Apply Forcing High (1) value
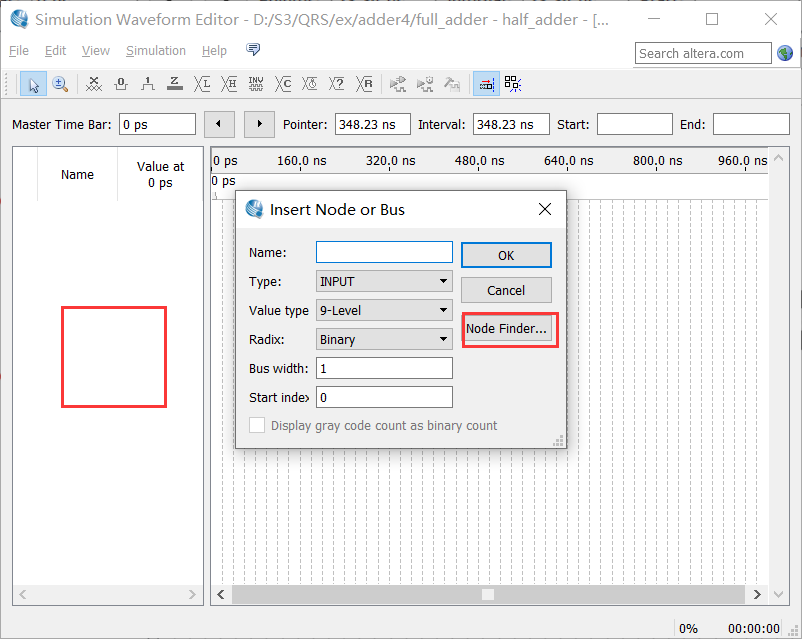 pyautogui.click(x=148, y=84)
